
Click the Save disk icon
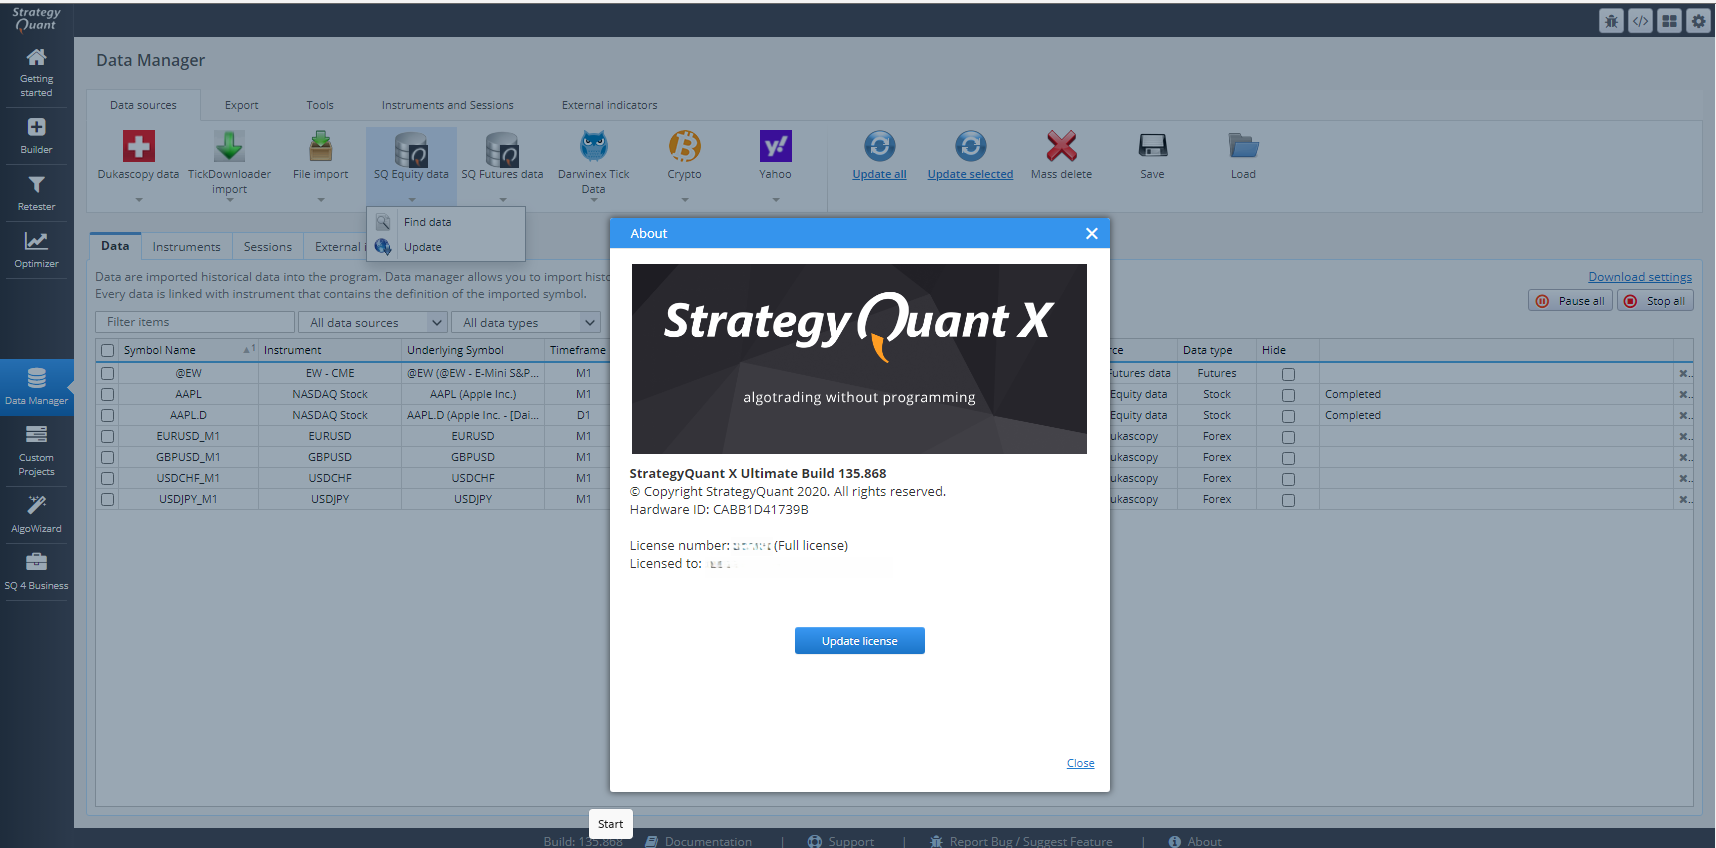tap(1152, 146)
